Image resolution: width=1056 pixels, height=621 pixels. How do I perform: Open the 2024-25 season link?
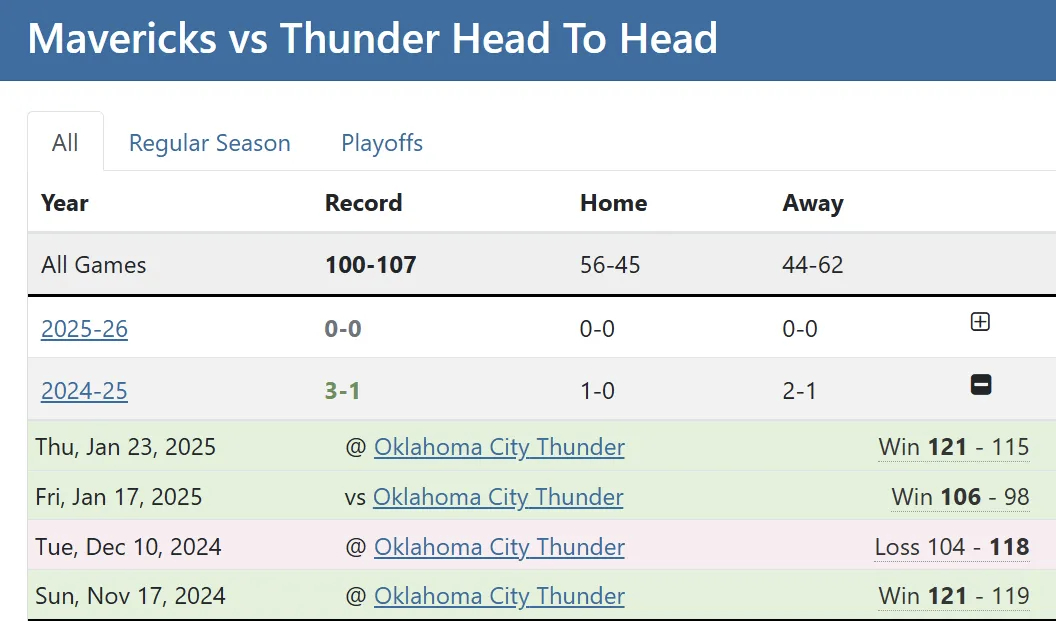(84, 391)
